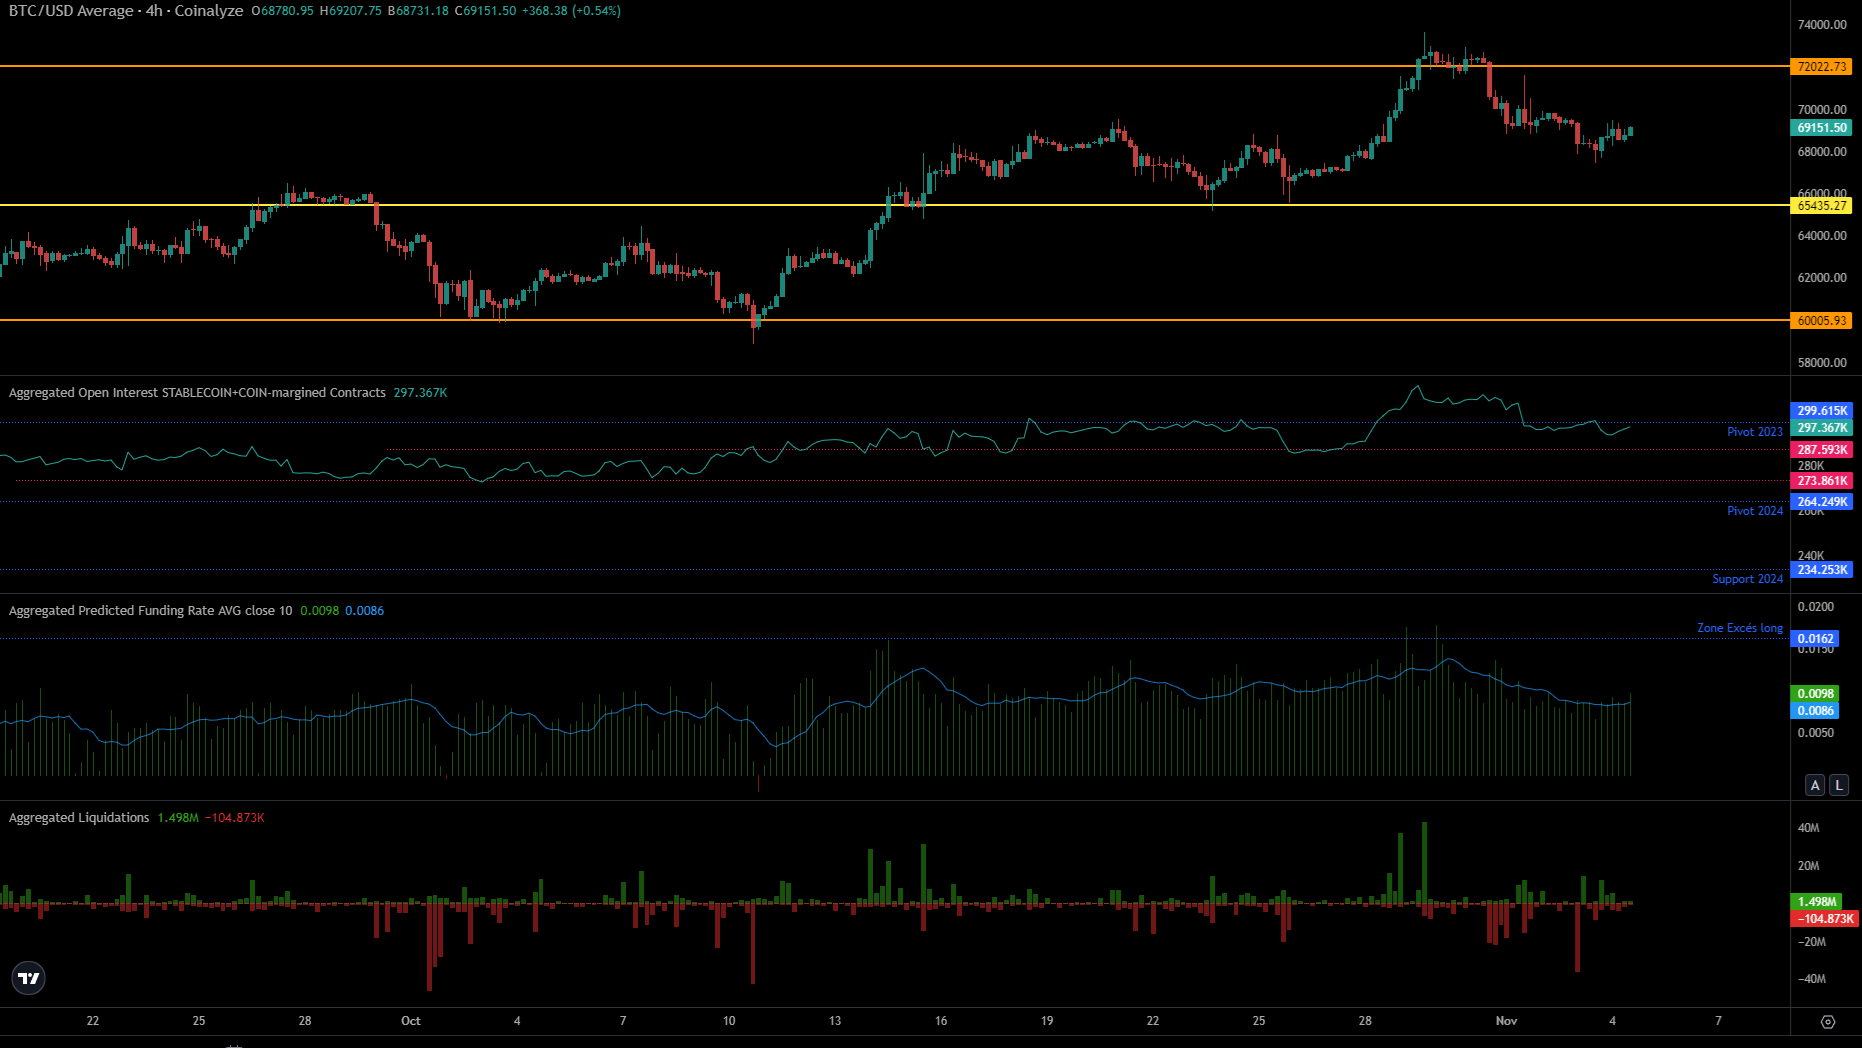Click the 74000.00 price axis tick
Image resolution: width=1862 pixels, height=1048 pixels.
(x=1822, y=25)
